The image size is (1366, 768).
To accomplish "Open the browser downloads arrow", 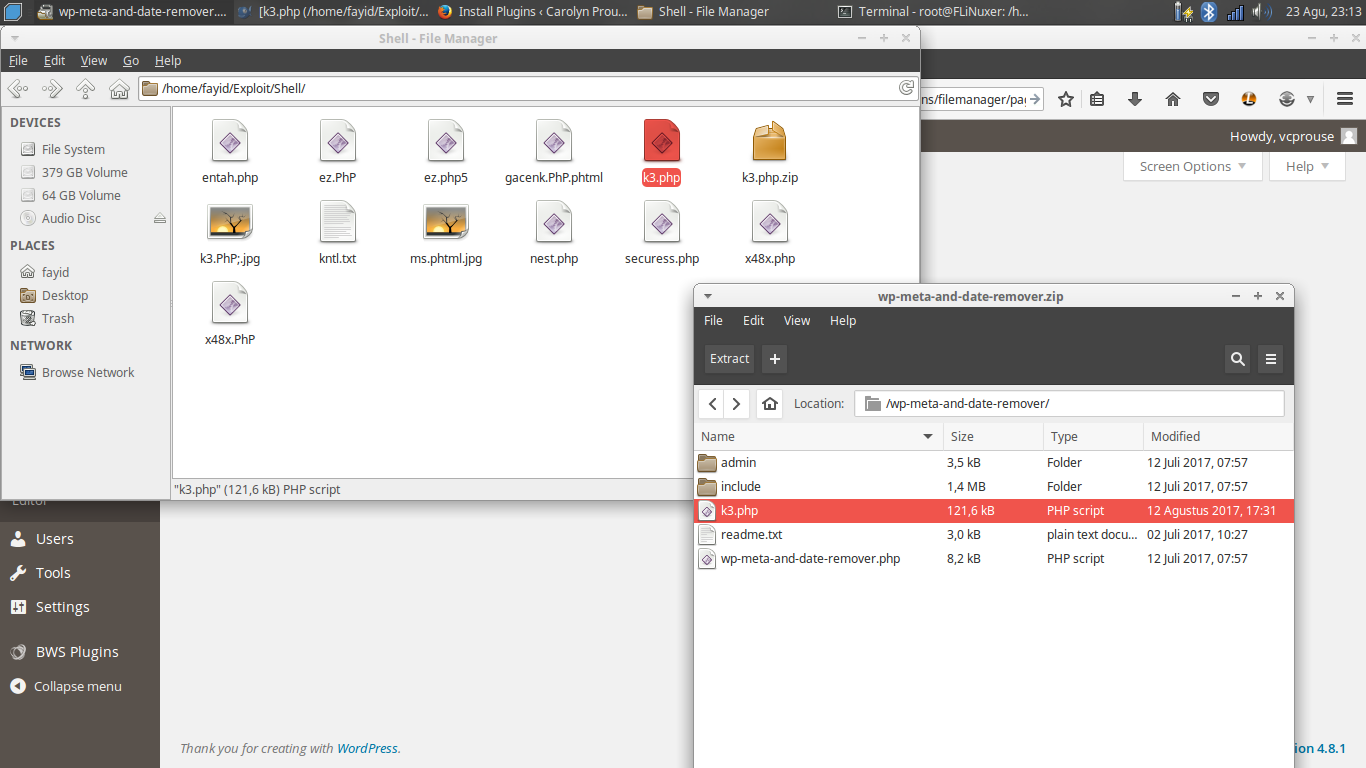I will point(1135,99).
